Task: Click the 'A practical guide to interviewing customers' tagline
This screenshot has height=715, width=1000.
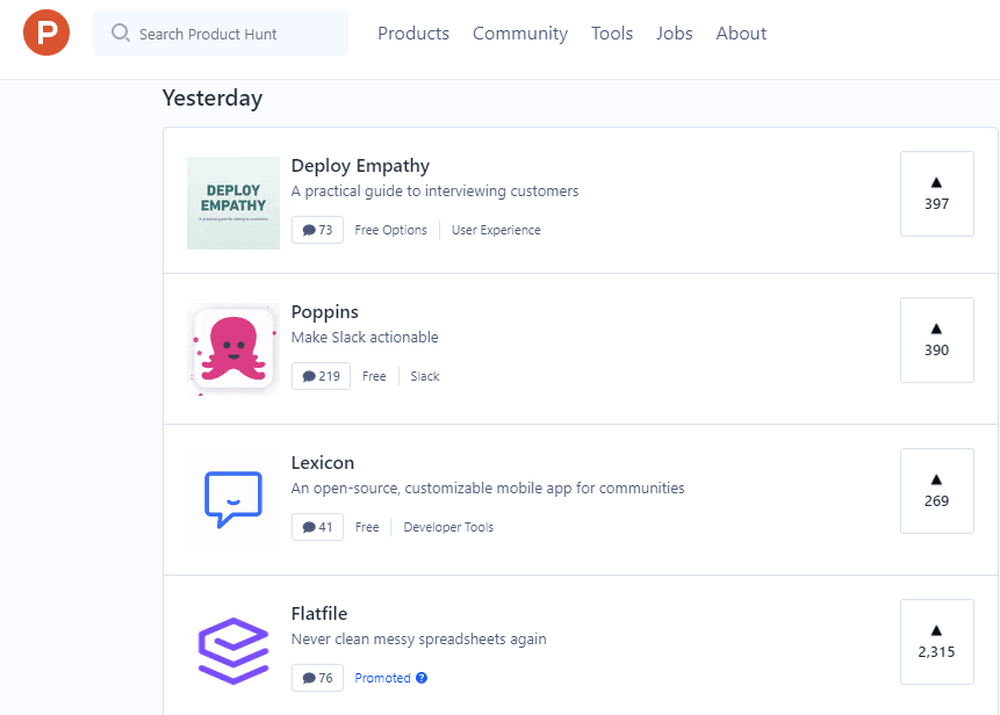Action: pos(435,191)
